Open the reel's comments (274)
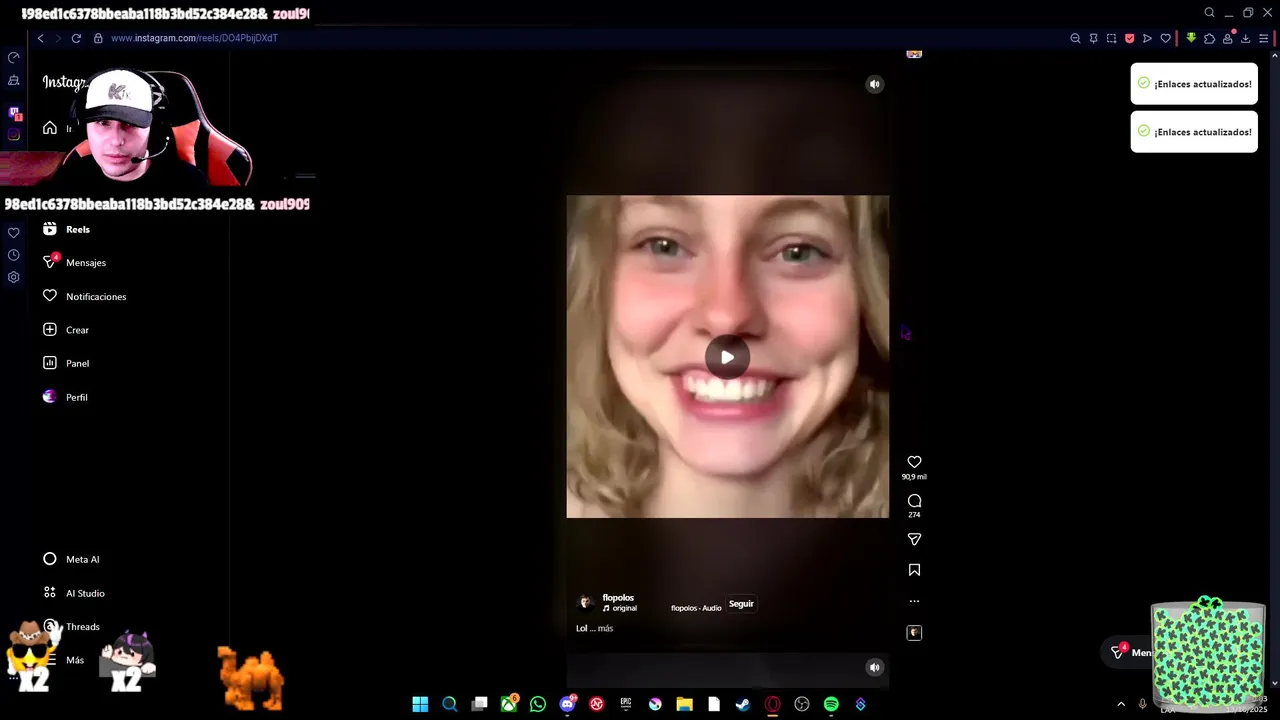 (x=914, y=501)
